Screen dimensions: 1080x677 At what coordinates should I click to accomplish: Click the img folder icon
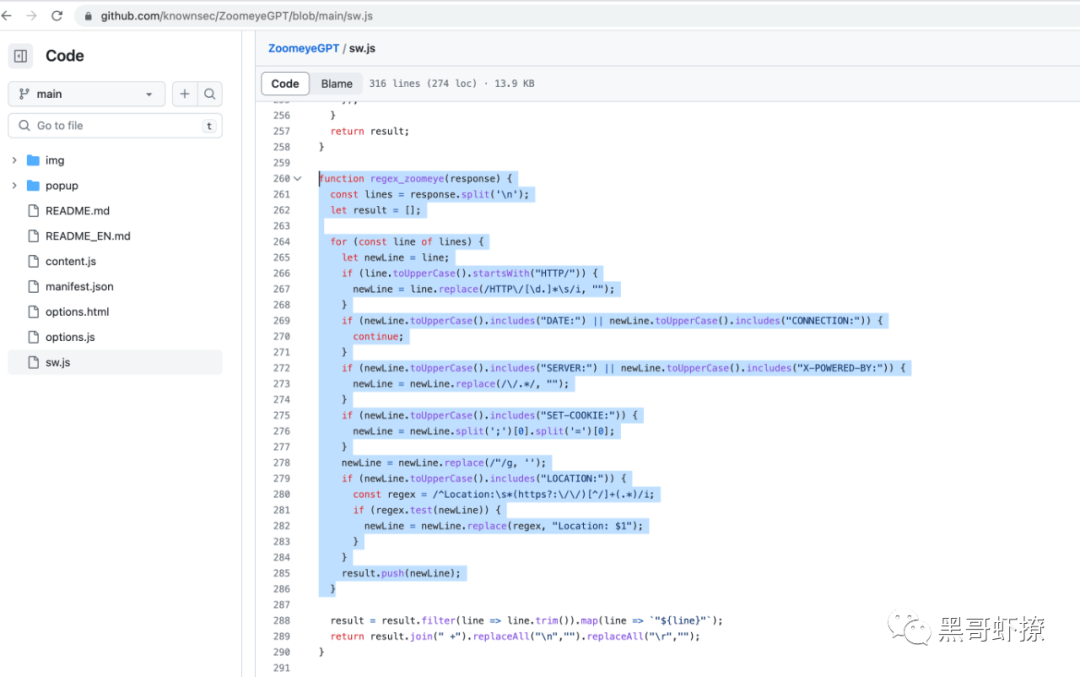click(x=33, y=160)
